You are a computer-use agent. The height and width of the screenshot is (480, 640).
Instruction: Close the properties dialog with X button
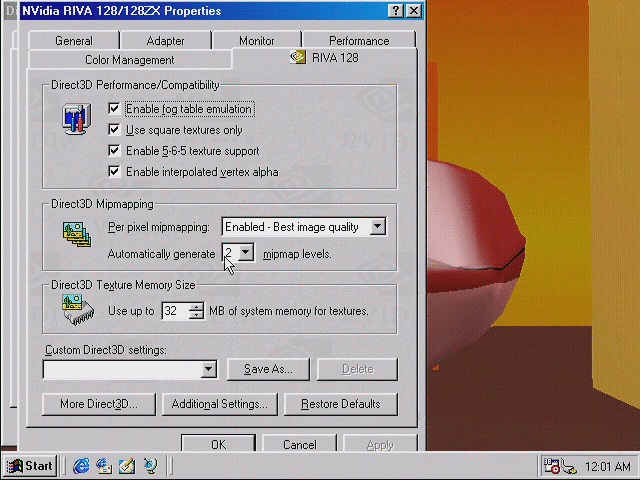414,11
